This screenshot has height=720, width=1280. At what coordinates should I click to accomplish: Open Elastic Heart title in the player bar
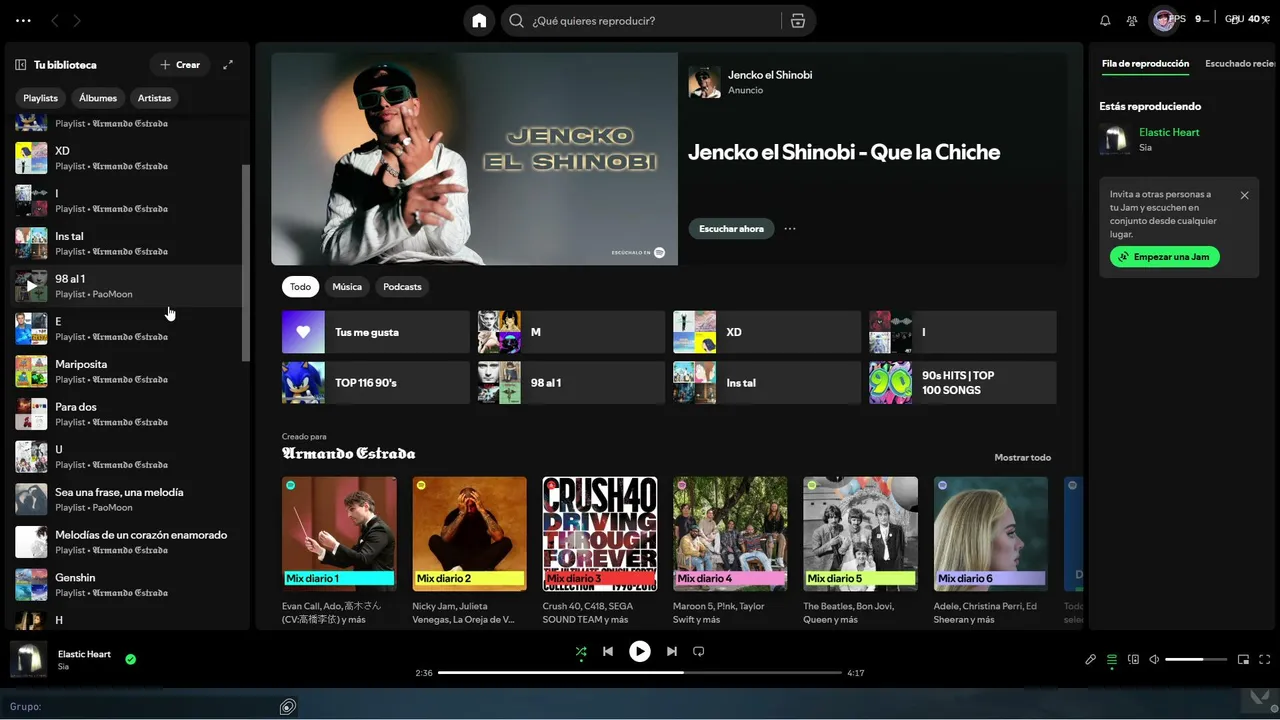pos(85,654)
